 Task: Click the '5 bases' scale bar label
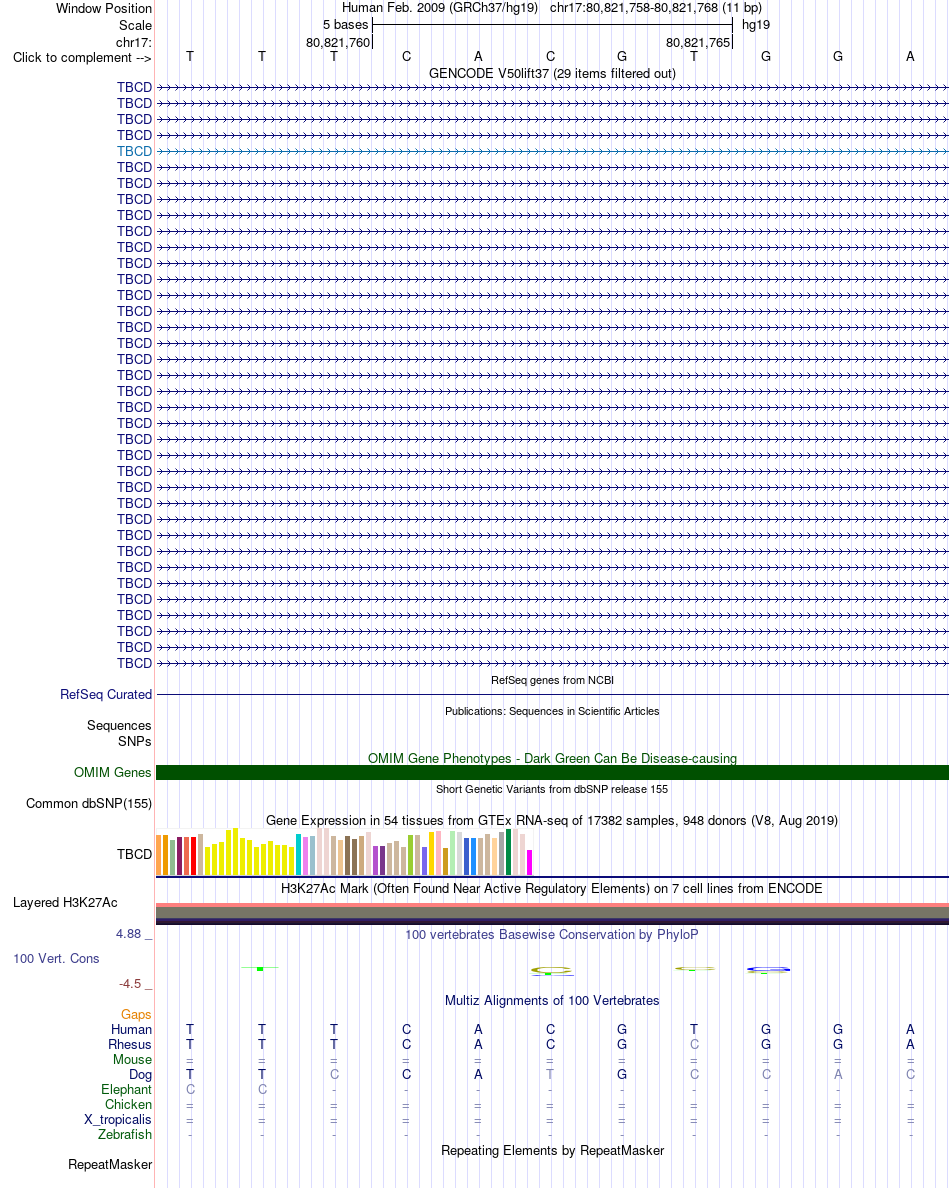345,25
